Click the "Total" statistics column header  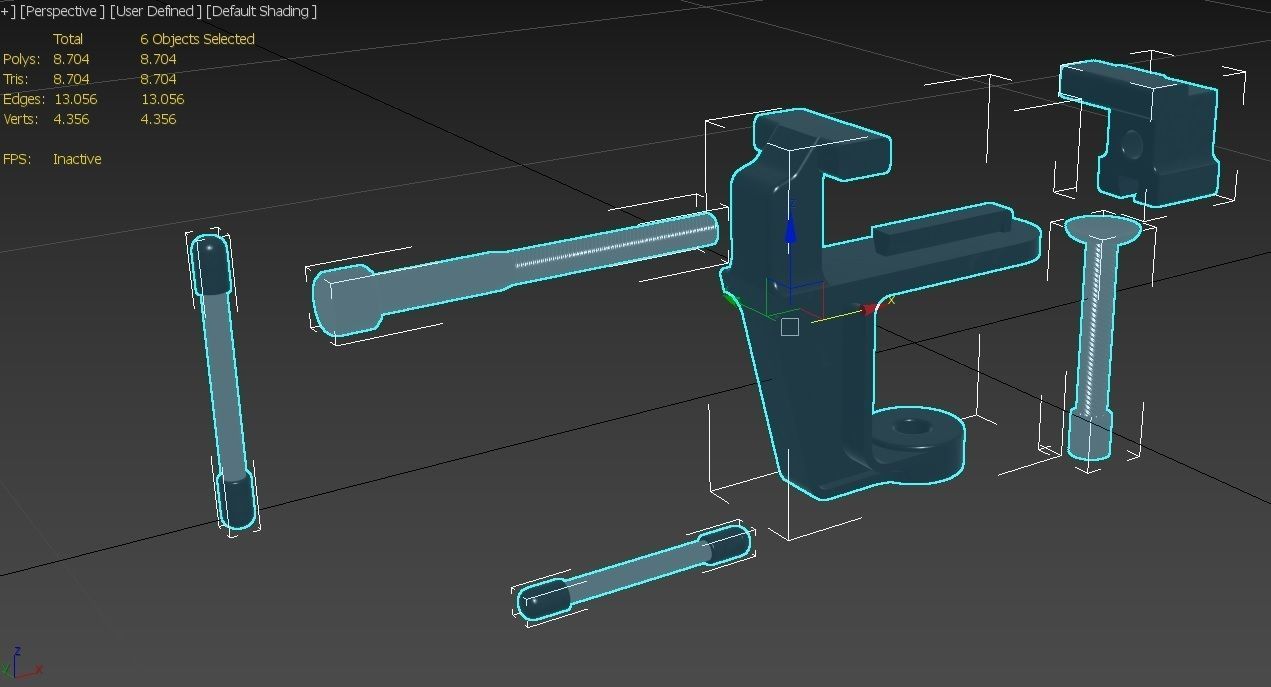[68, 39]
